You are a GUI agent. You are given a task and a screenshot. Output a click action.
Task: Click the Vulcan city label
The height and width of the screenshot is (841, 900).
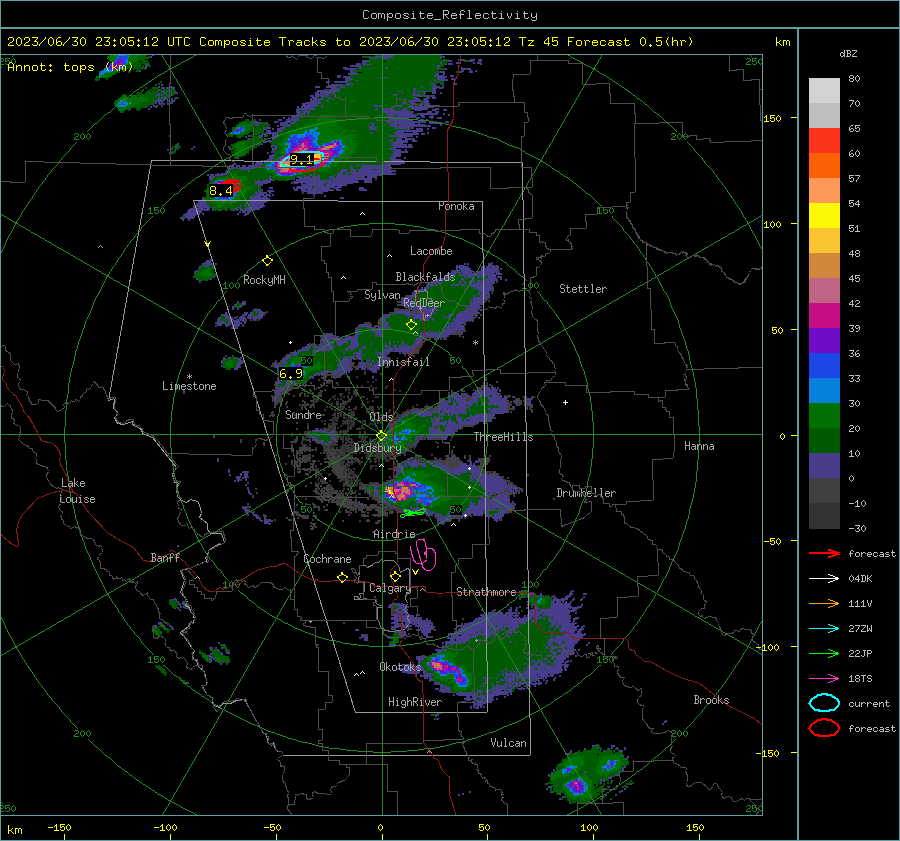click(509, 743)
